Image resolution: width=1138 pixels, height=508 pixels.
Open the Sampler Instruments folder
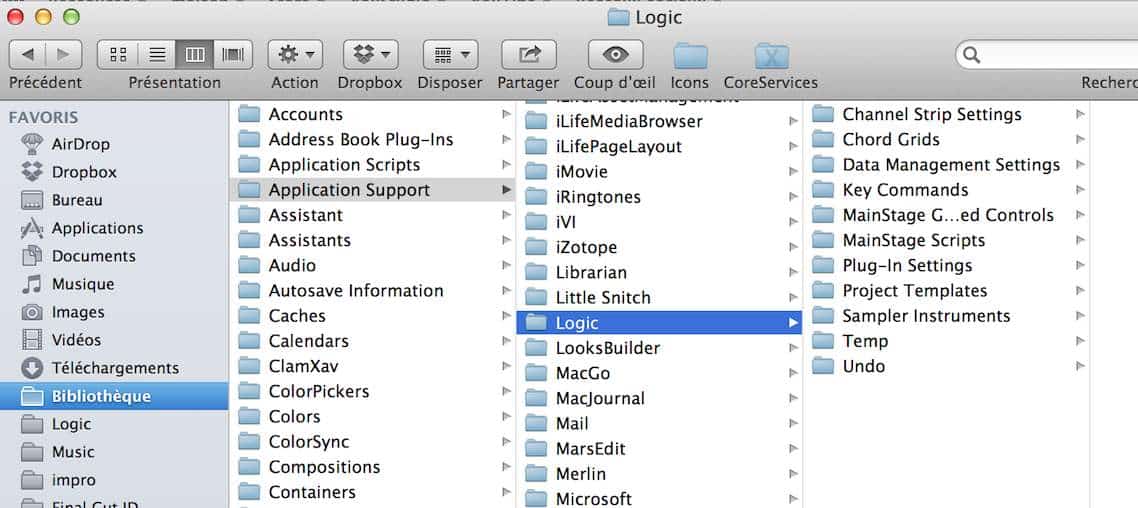pyautogui.click(x=946, y=316)
